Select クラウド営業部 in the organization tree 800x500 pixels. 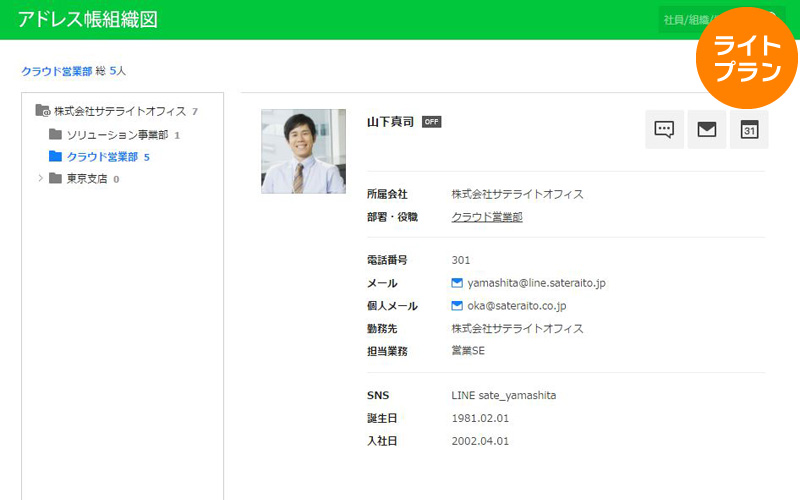point(101,157)
